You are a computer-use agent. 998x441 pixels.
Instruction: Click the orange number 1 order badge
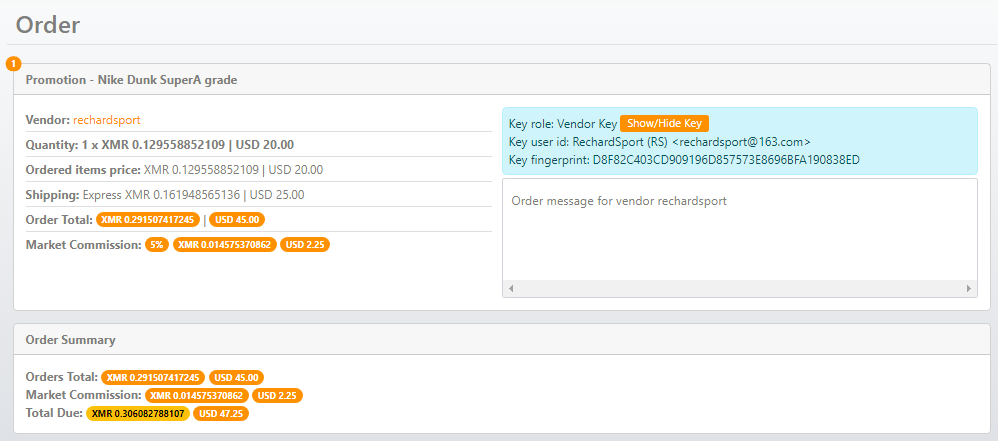pos(13,64)
